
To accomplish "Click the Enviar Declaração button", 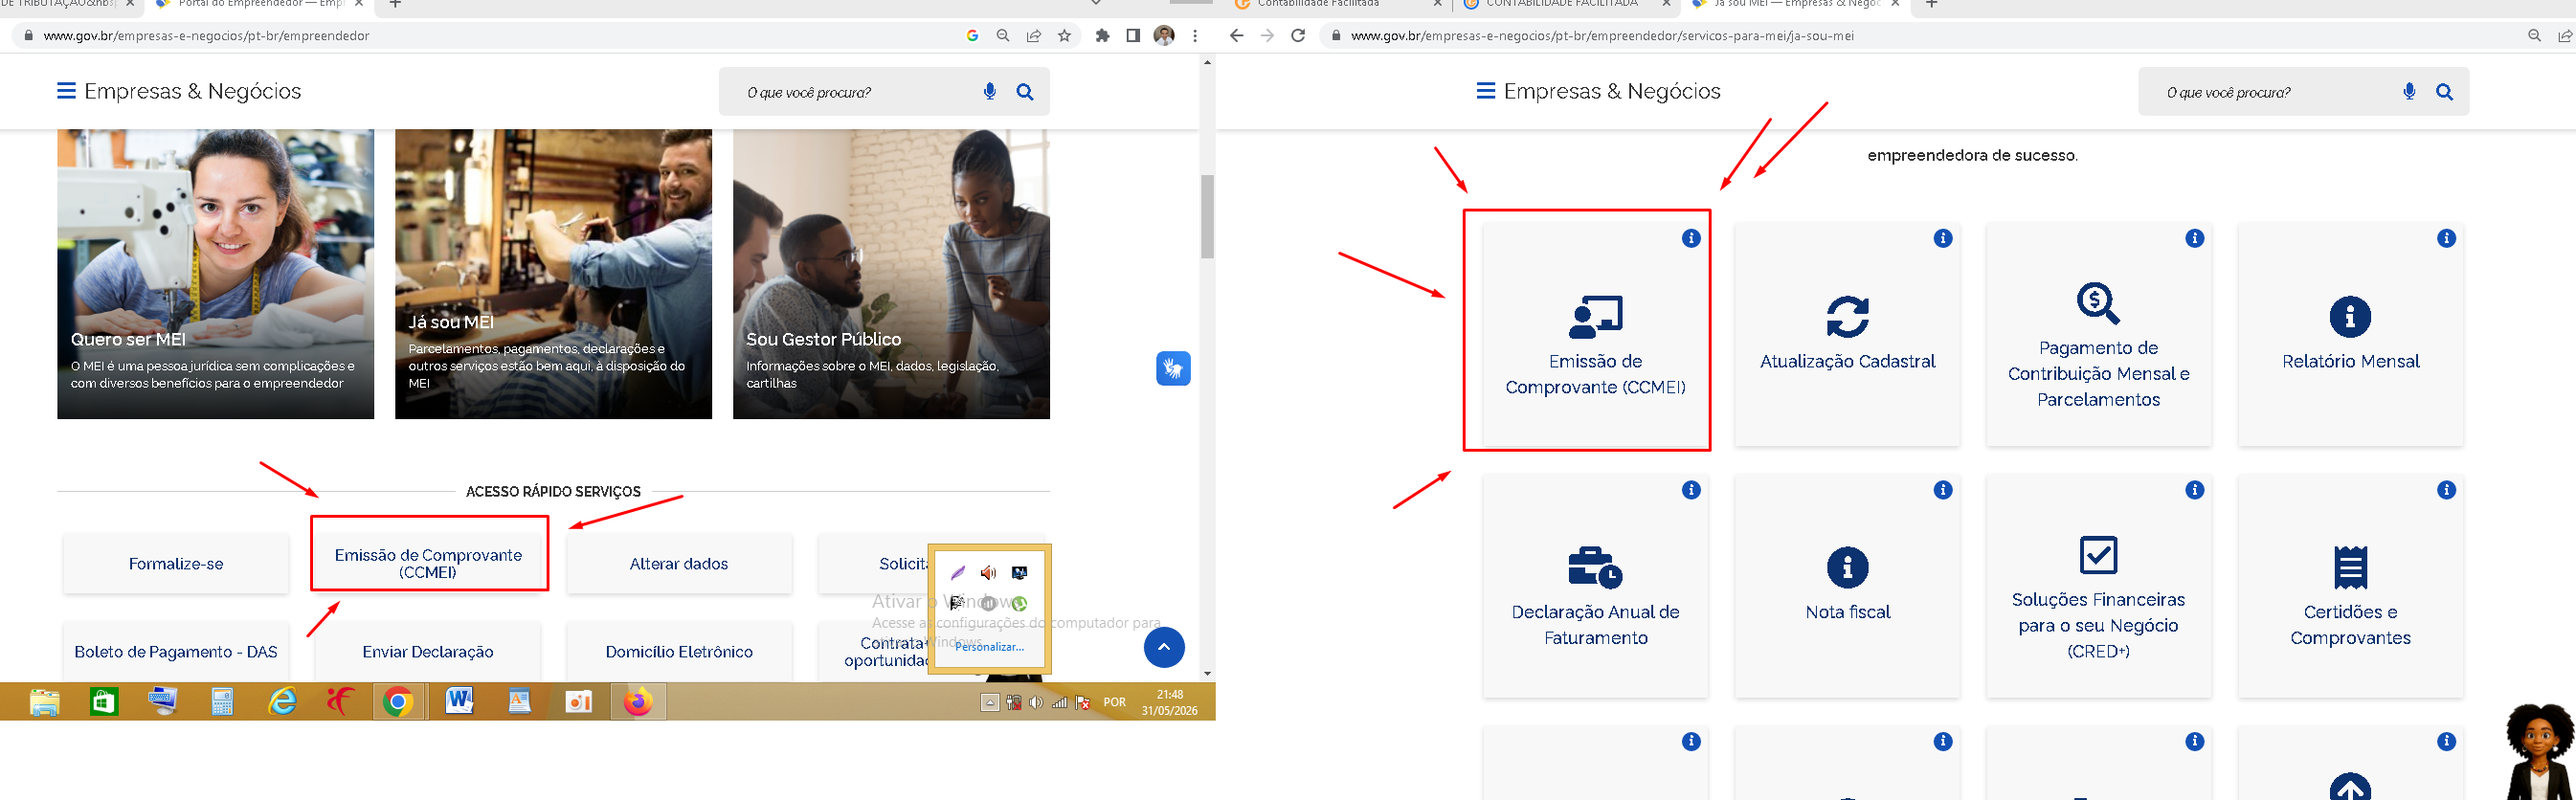I will pos(428,652).
